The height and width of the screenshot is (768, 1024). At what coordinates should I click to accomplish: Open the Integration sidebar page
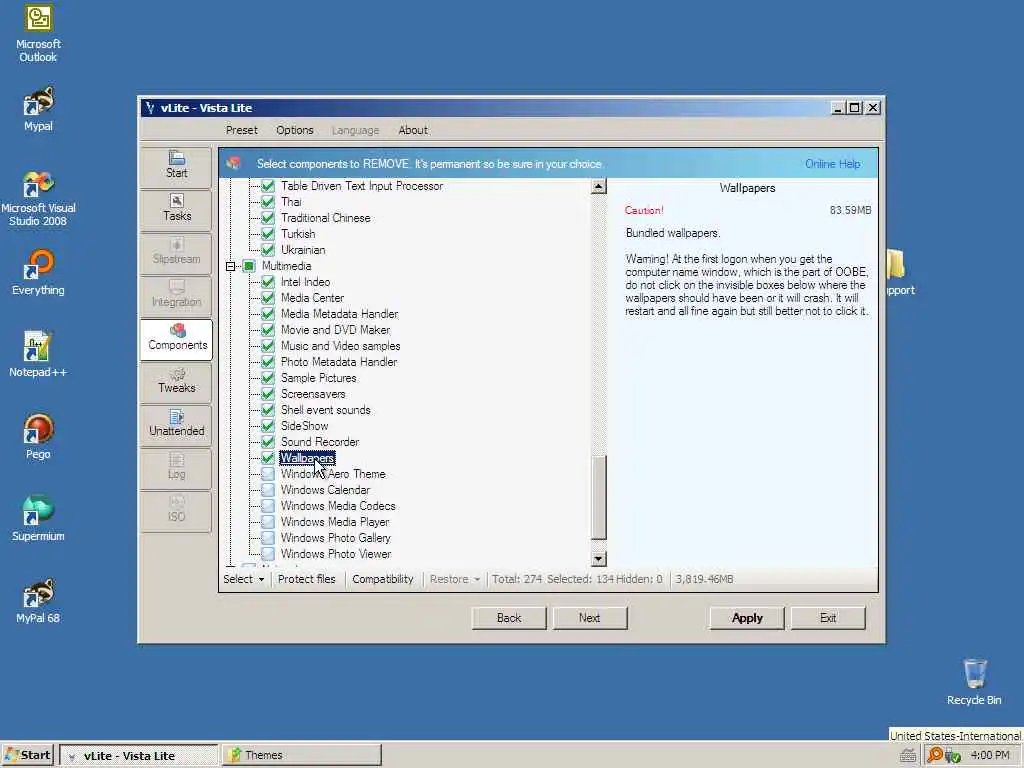176,296
